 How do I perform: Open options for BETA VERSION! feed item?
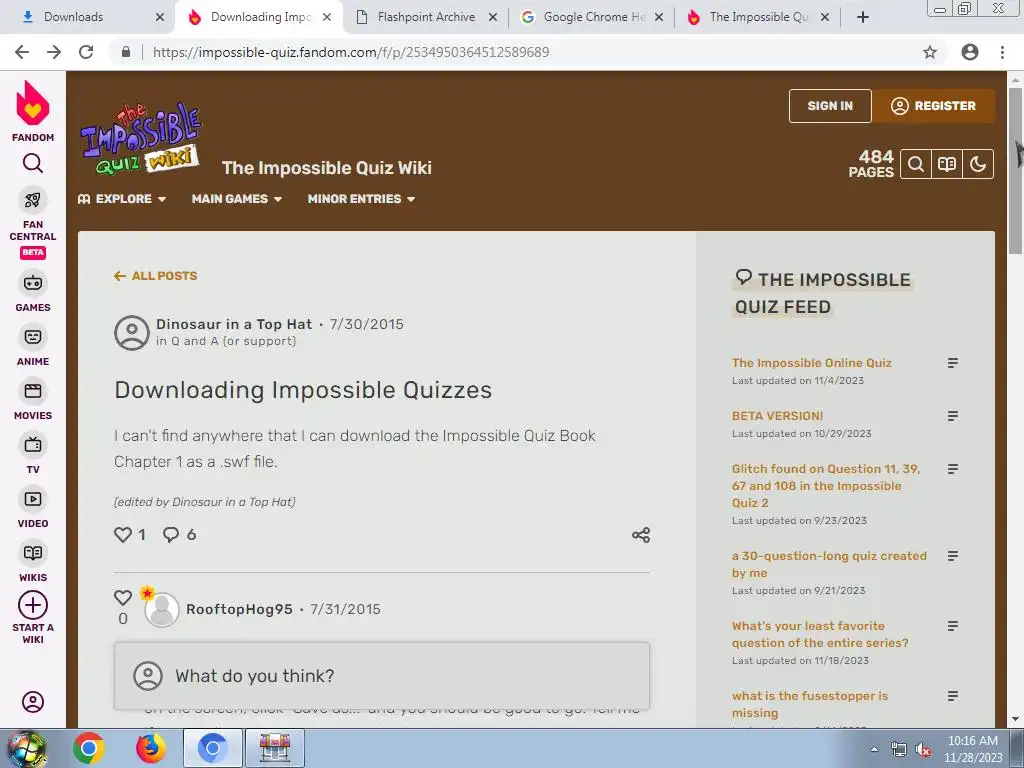click(x=953, y=416)
